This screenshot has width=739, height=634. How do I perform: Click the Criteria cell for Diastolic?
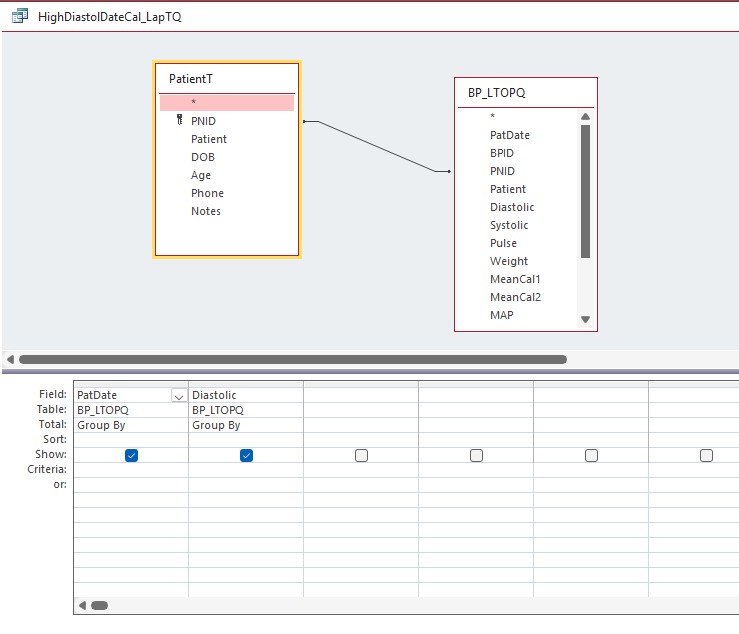(x=246, y=470)
